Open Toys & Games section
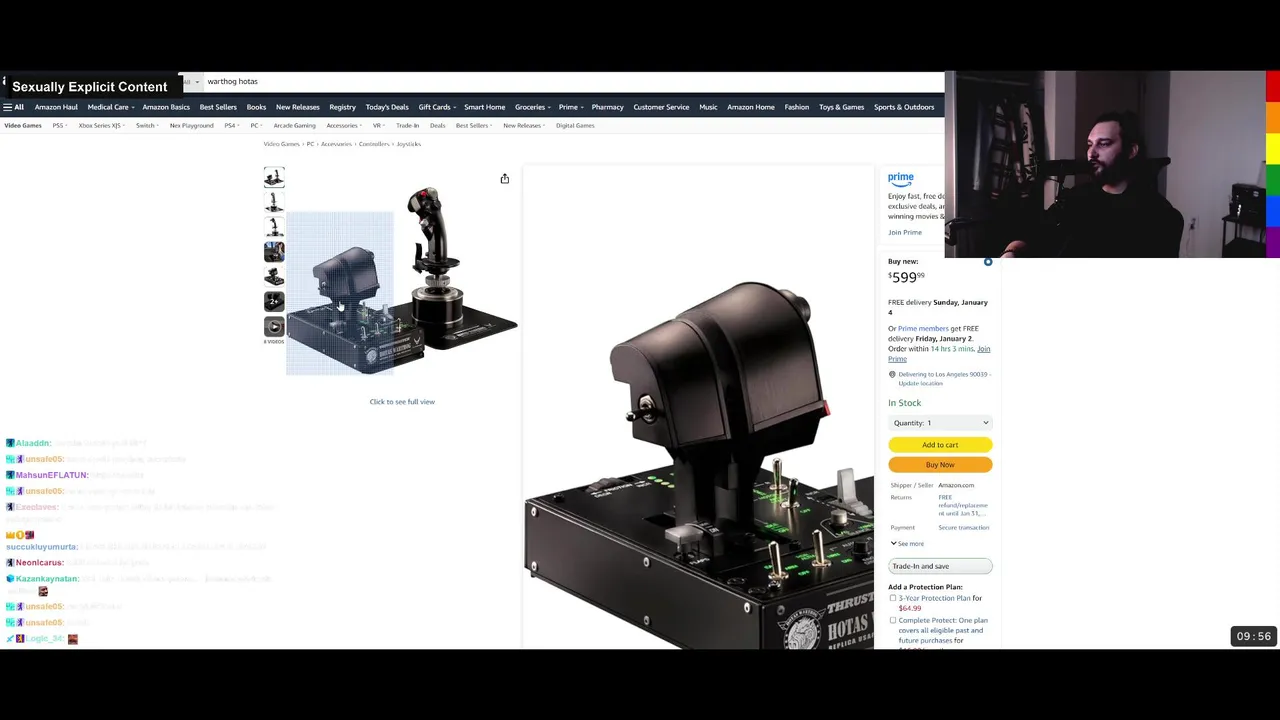Viewport: 1280px width, 720px height. tap(841, 107)
